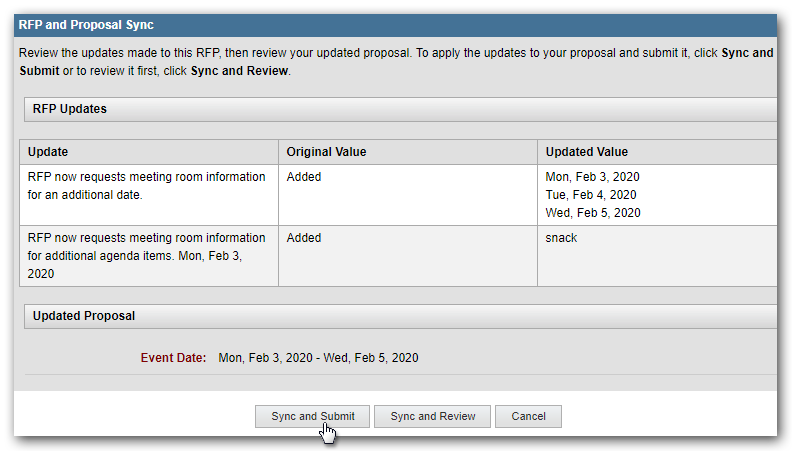Image resolution: width=792 pixels, height=451 pixels.
Task: Click the RFP and Proposal Sync title bar
Action: 87,24
